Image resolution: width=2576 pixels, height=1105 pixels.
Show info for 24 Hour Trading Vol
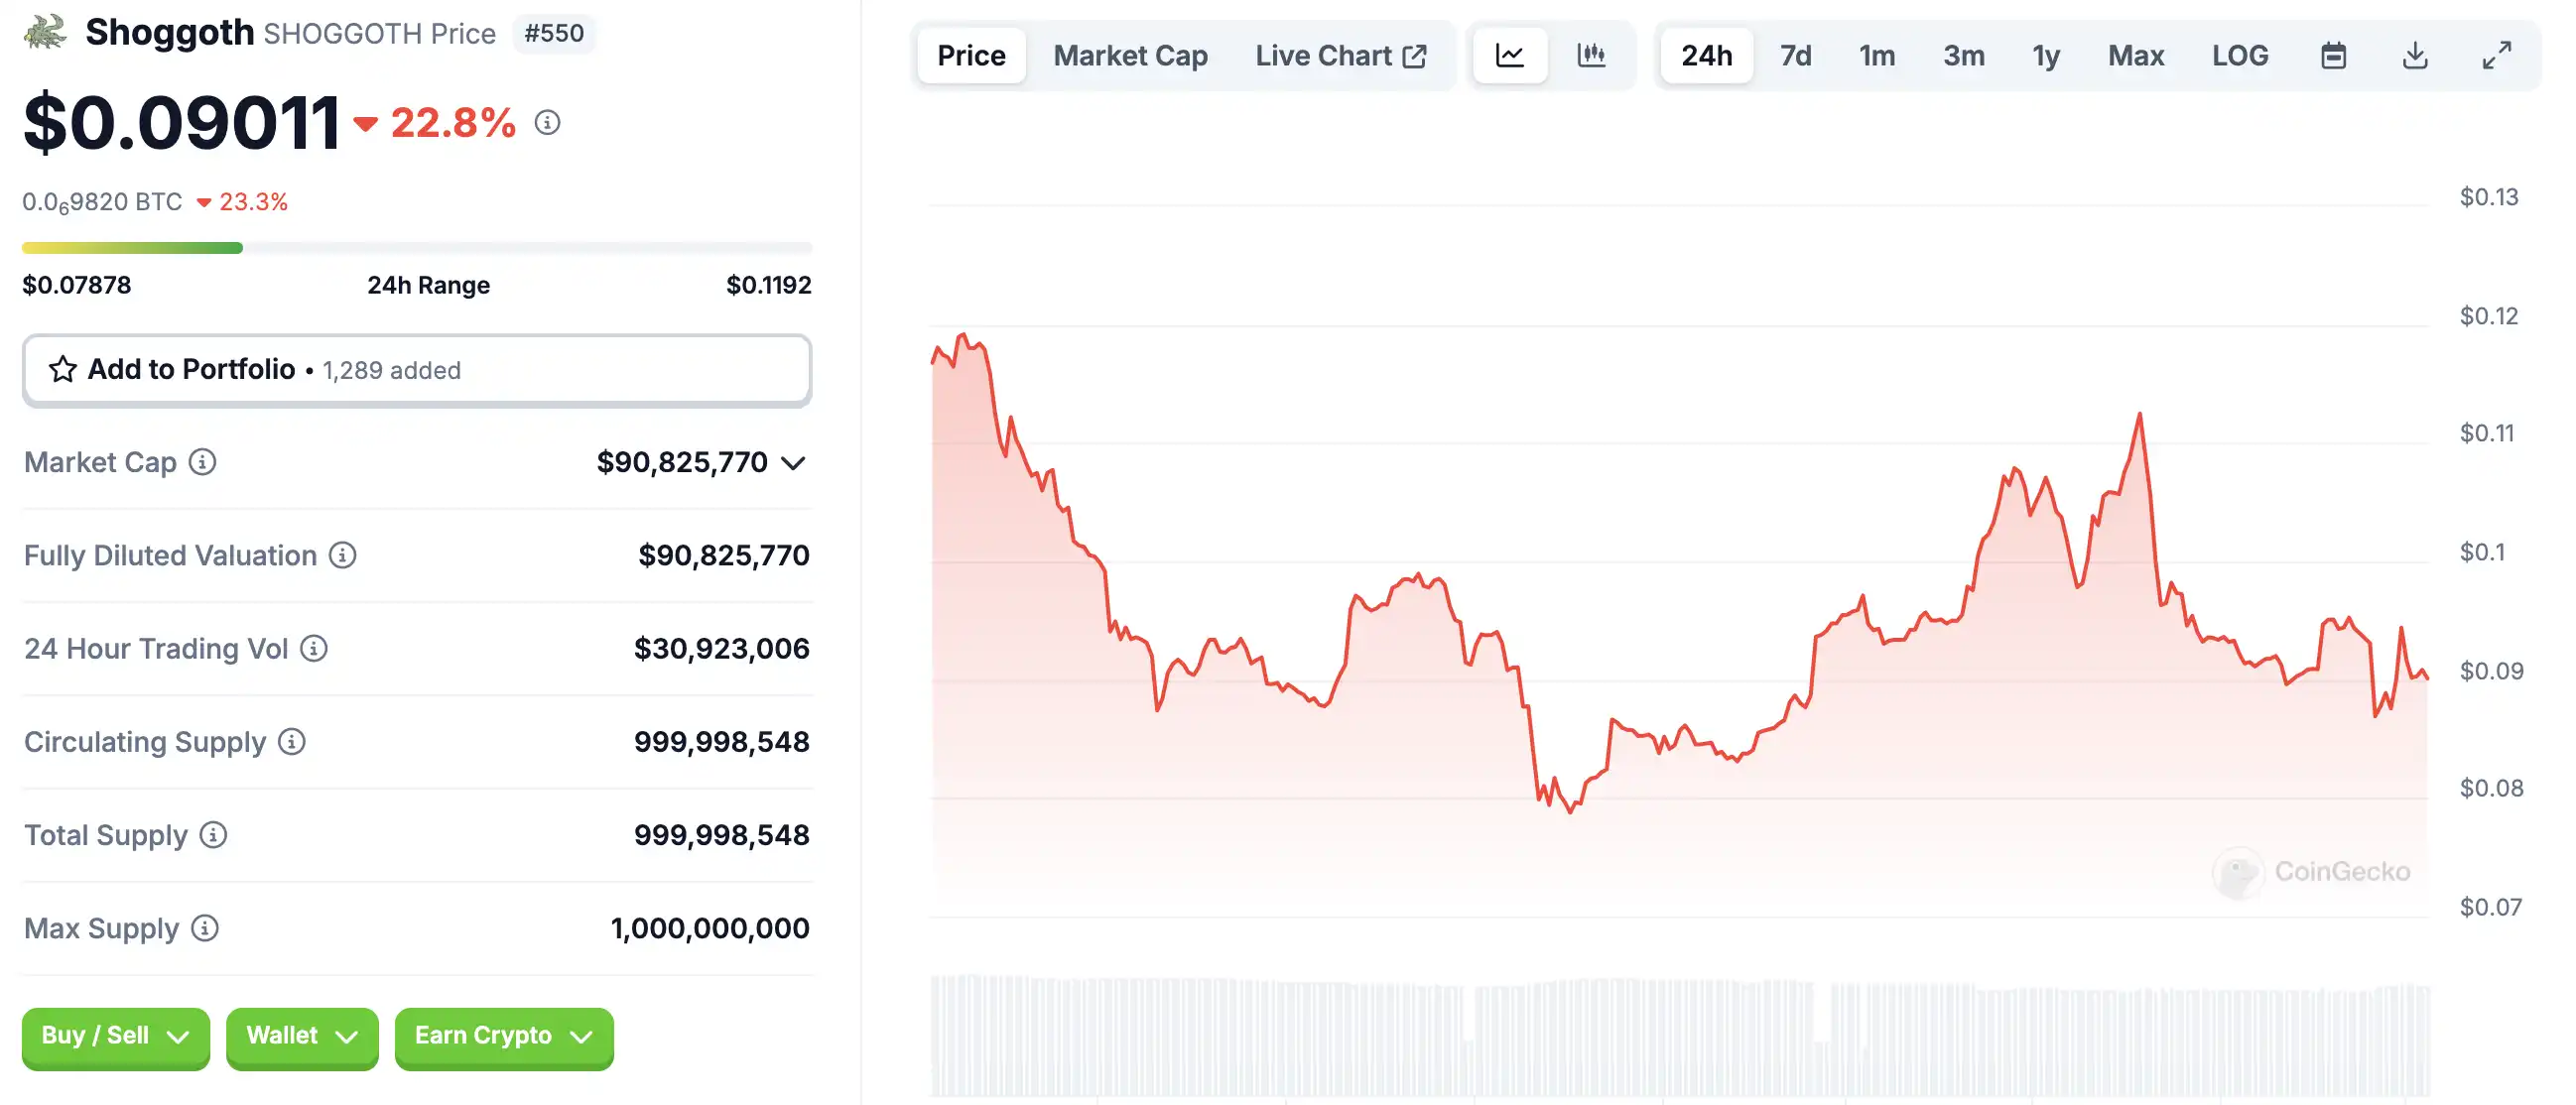[314, 649]
